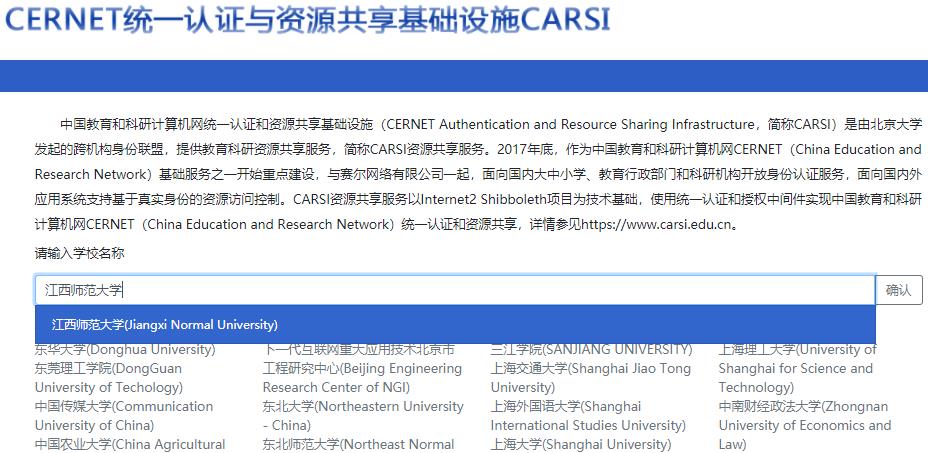Open 东北师范大学 (Northeast Normal) link

coord(359,444)
